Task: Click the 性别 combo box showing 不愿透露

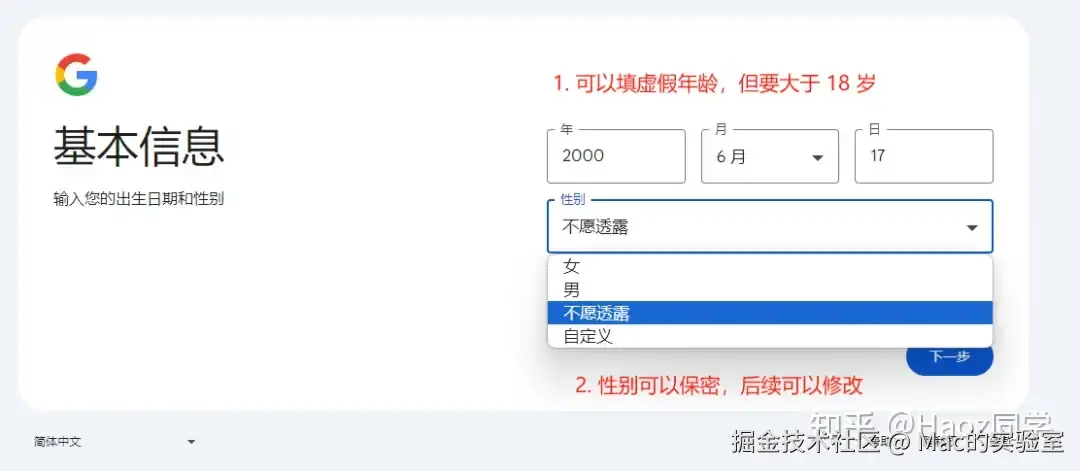Action: tap(769, 227)
